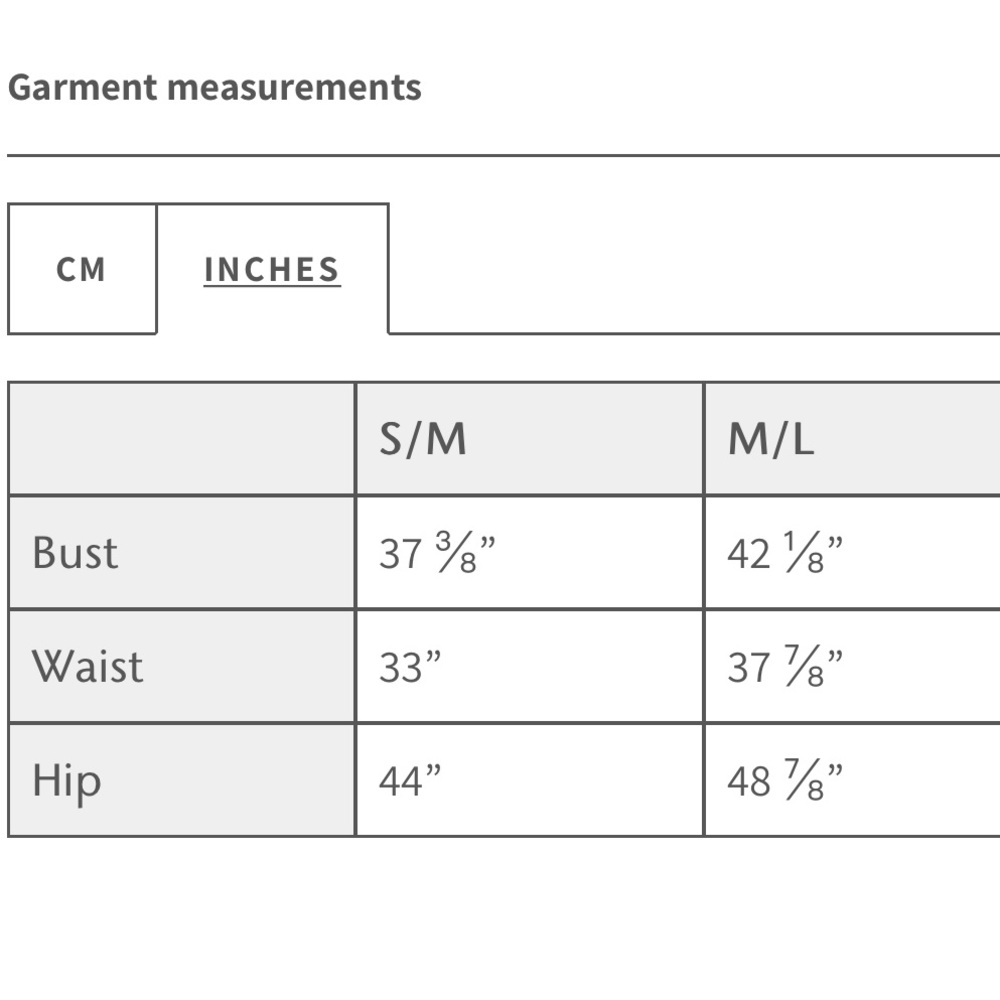Select the M/L waist value 37 7/8
The image size is (1000, 1000).
[785, 666]
